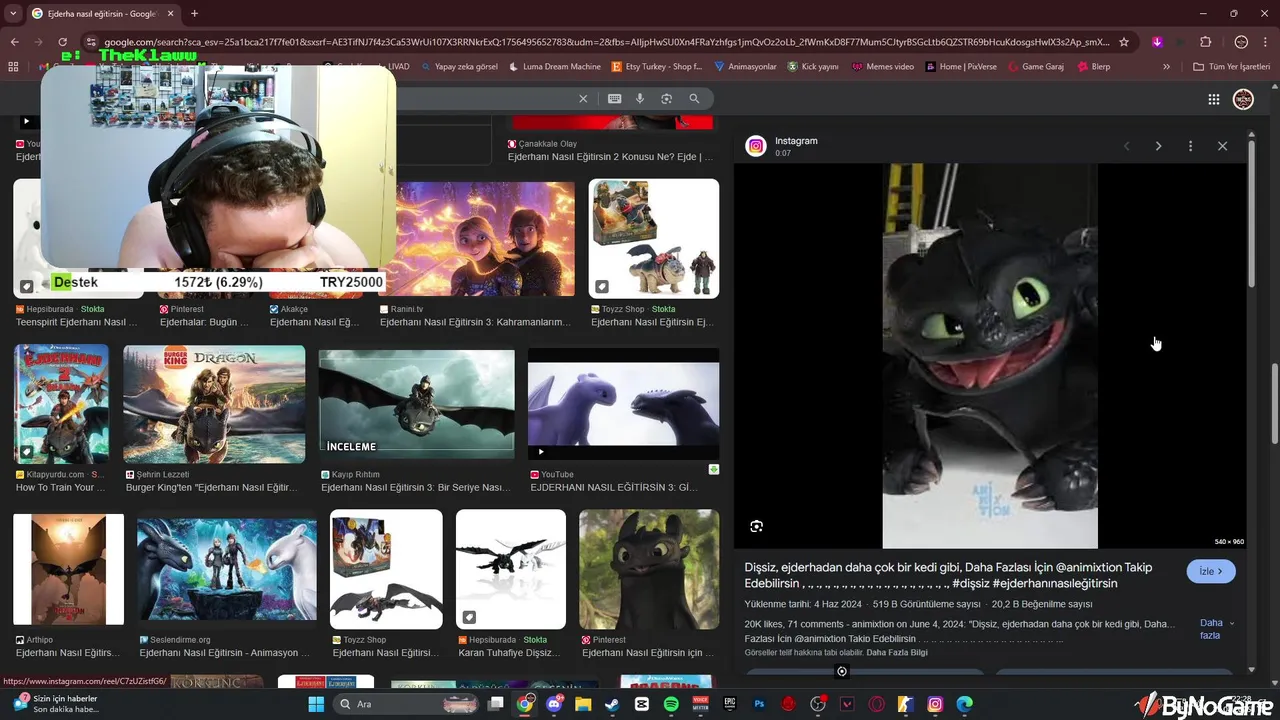Open Hepsiburada Karan Tuhafiye dragon thumbnail

click(511, 570)
